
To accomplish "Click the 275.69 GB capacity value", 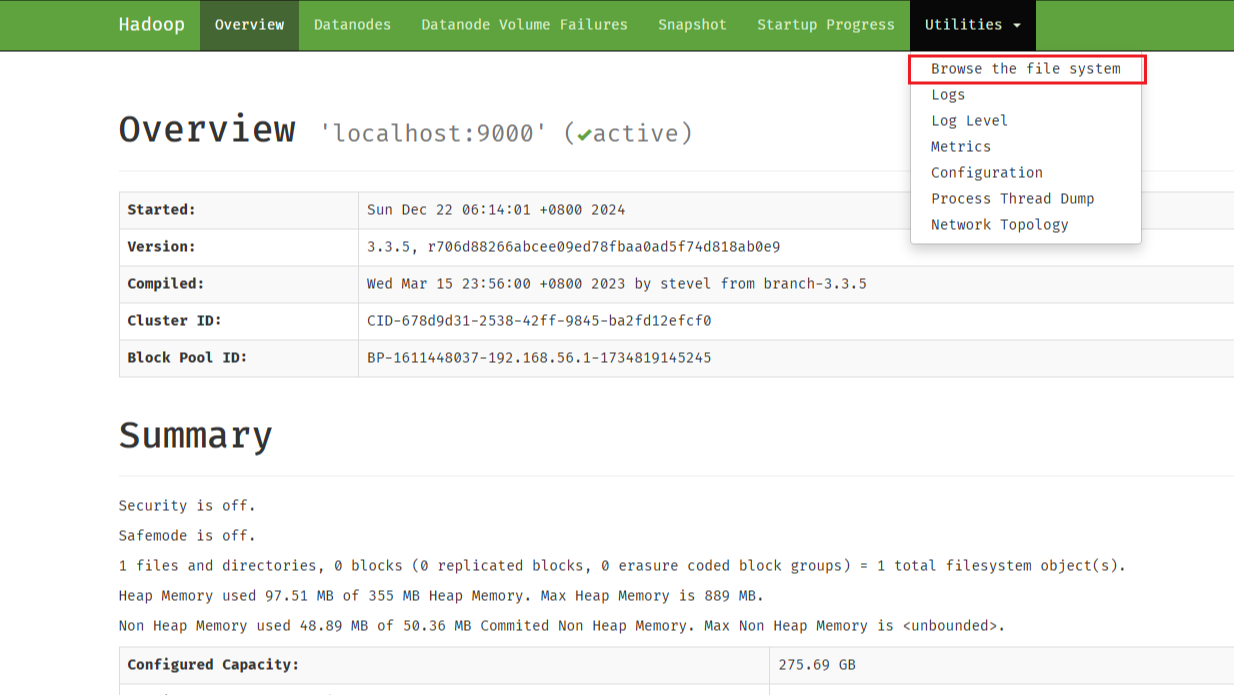I will [x=817, y=665].
